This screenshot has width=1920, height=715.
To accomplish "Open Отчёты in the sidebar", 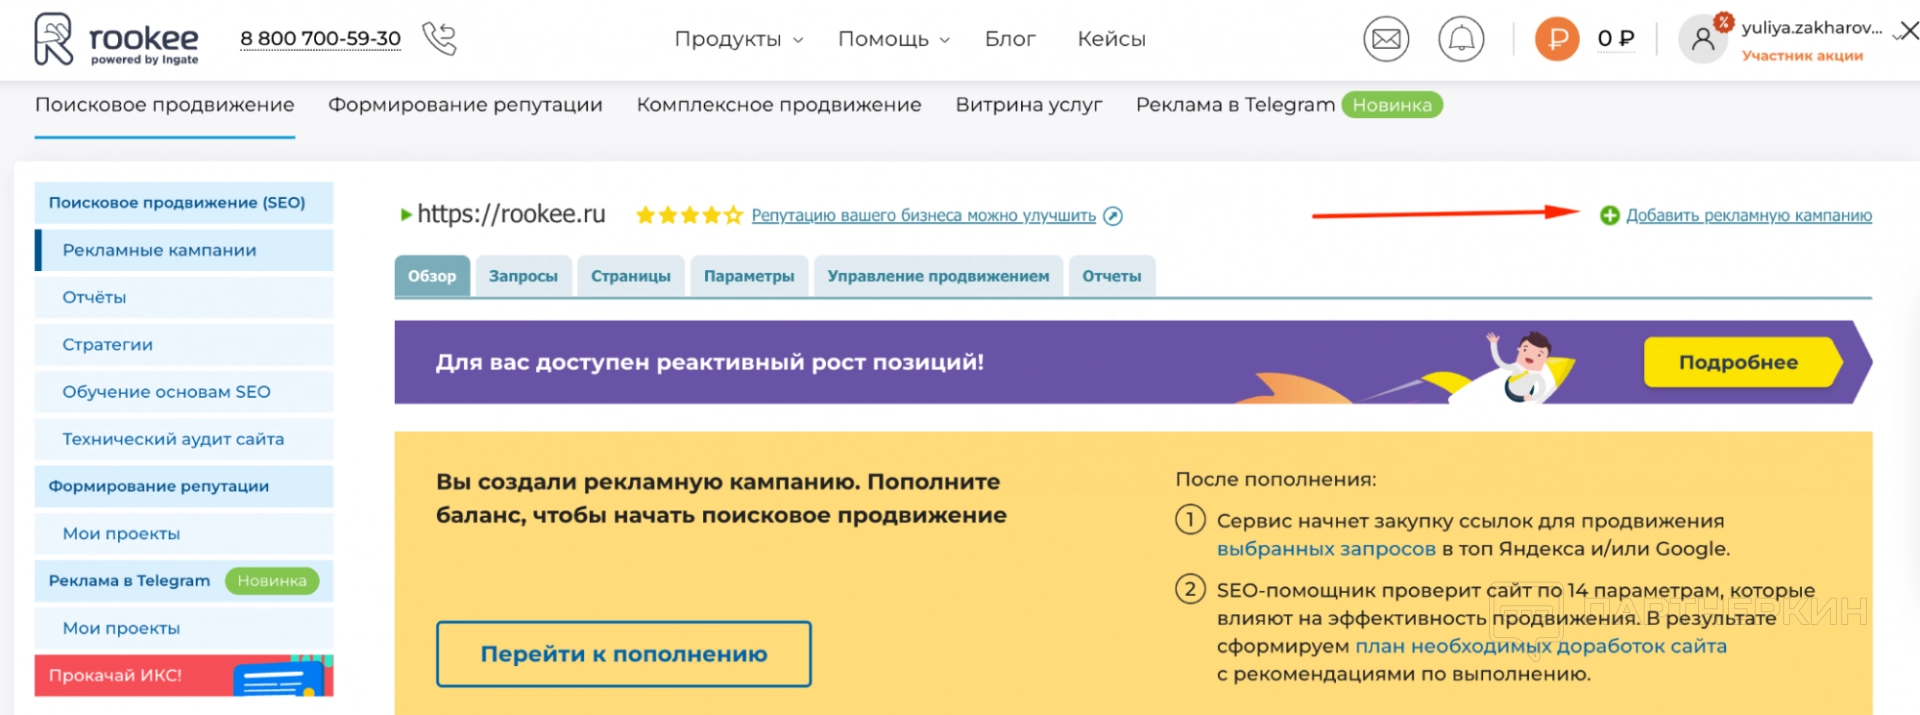I will [x=184, y=297].
